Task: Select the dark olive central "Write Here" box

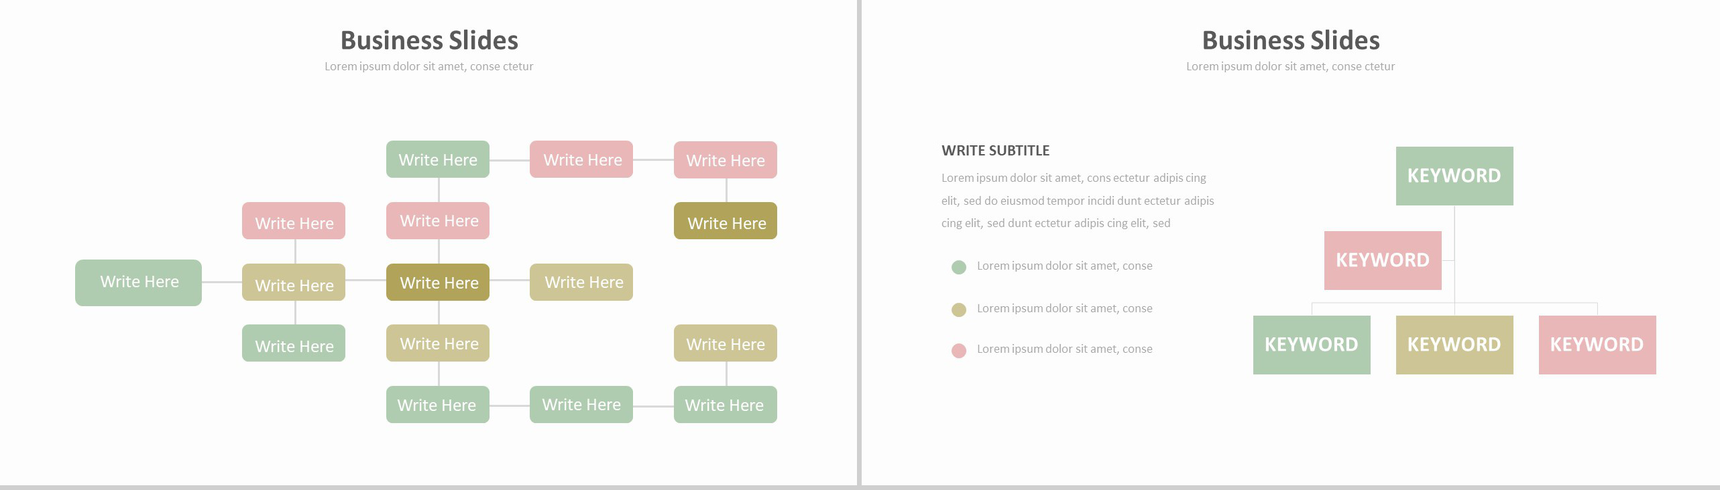Action: [438, 283]
